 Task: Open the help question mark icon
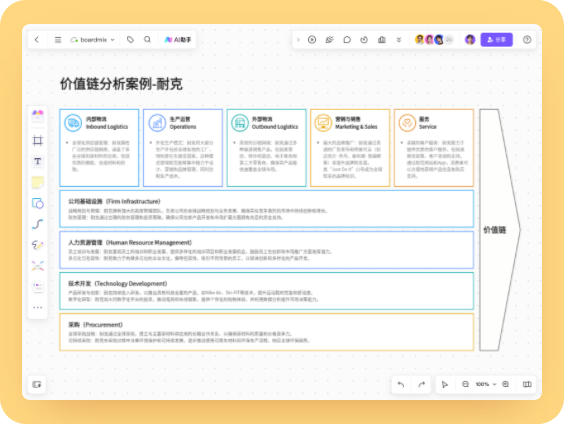pyautogui.click(x=527, y=40)
